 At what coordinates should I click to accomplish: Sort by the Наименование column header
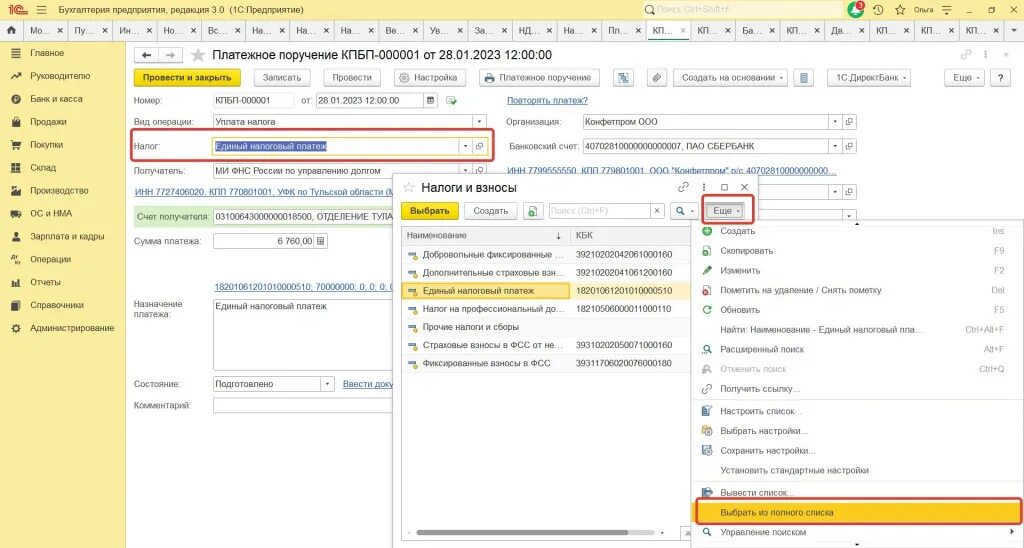pyautogui.click(x=485, y=235)
